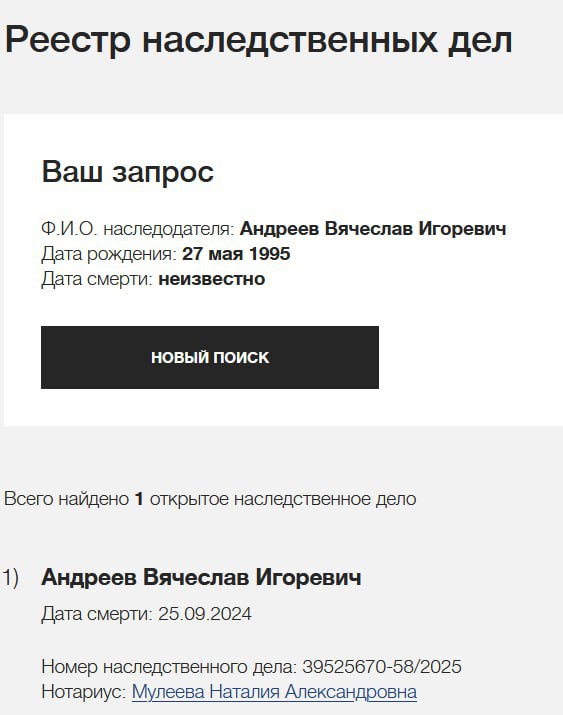Click the birth date value 27 мая 1995
The image size is (563, 715).
click(x=236, y=254)
